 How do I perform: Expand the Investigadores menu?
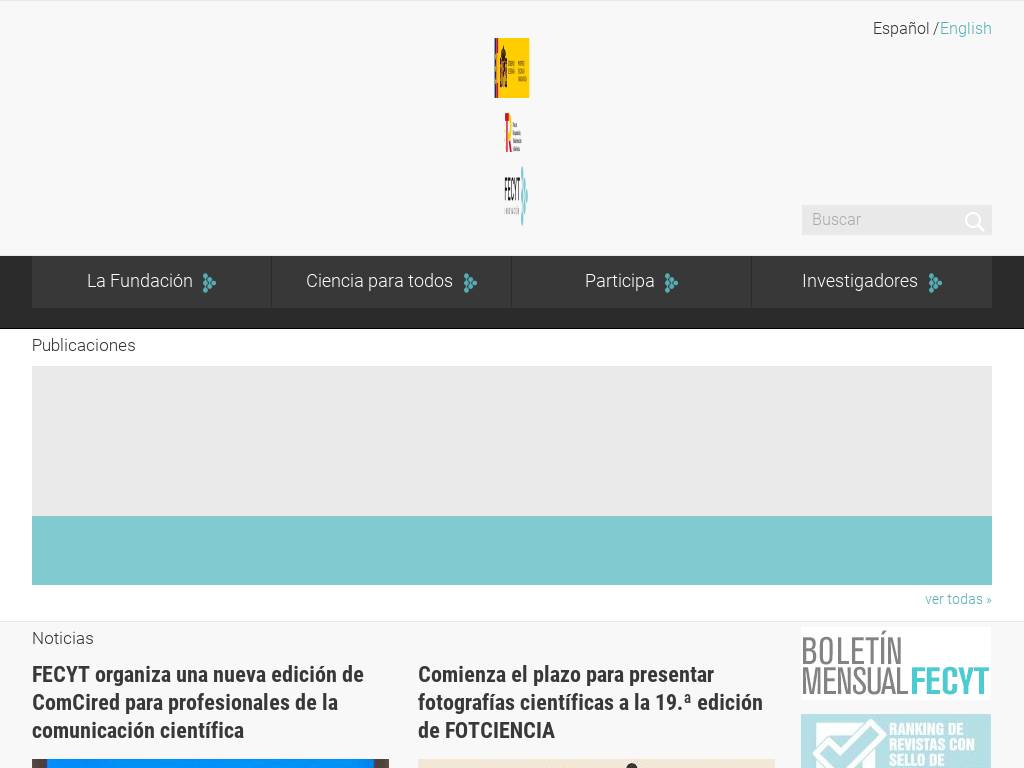pos(859,282)
